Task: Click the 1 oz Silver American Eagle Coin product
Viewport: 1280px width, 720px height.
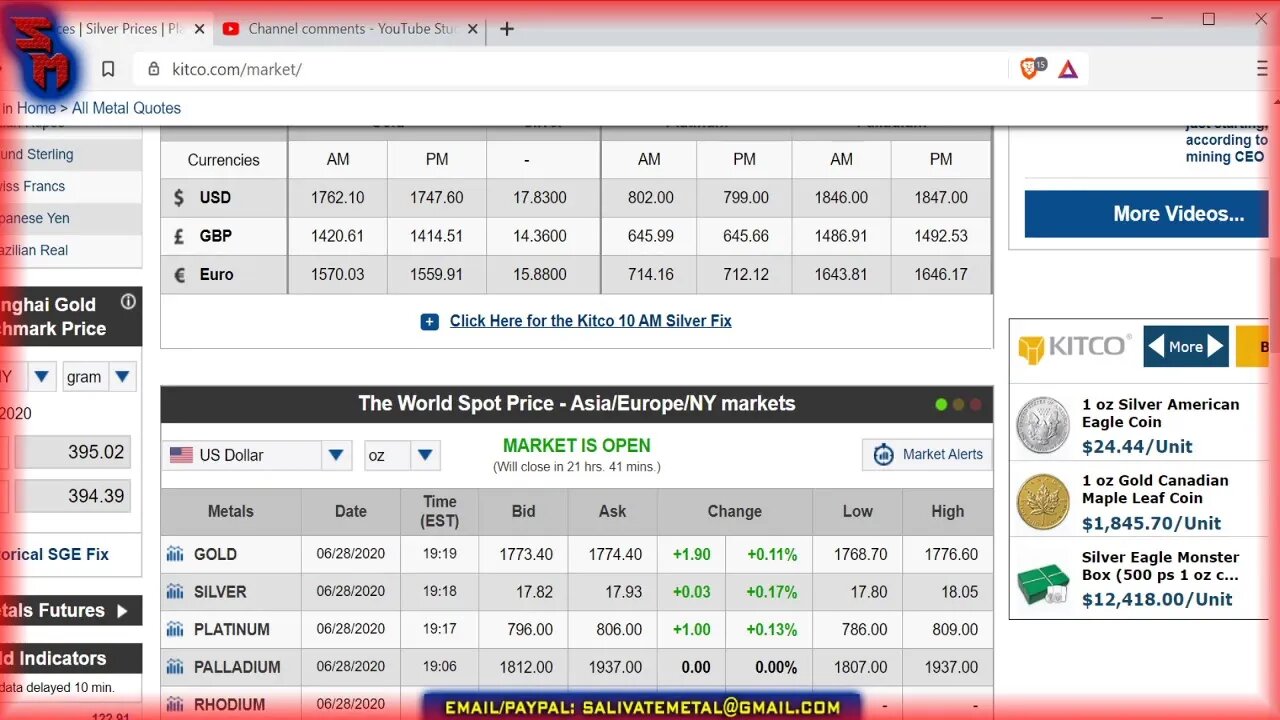Action: [1160, 413]
